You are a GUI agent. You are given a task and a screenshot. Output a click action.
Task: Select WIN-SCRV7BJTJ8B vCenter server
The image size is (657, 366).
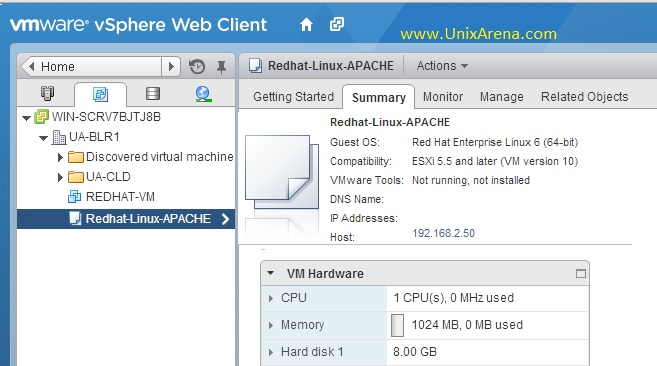(x=106, y=117)
